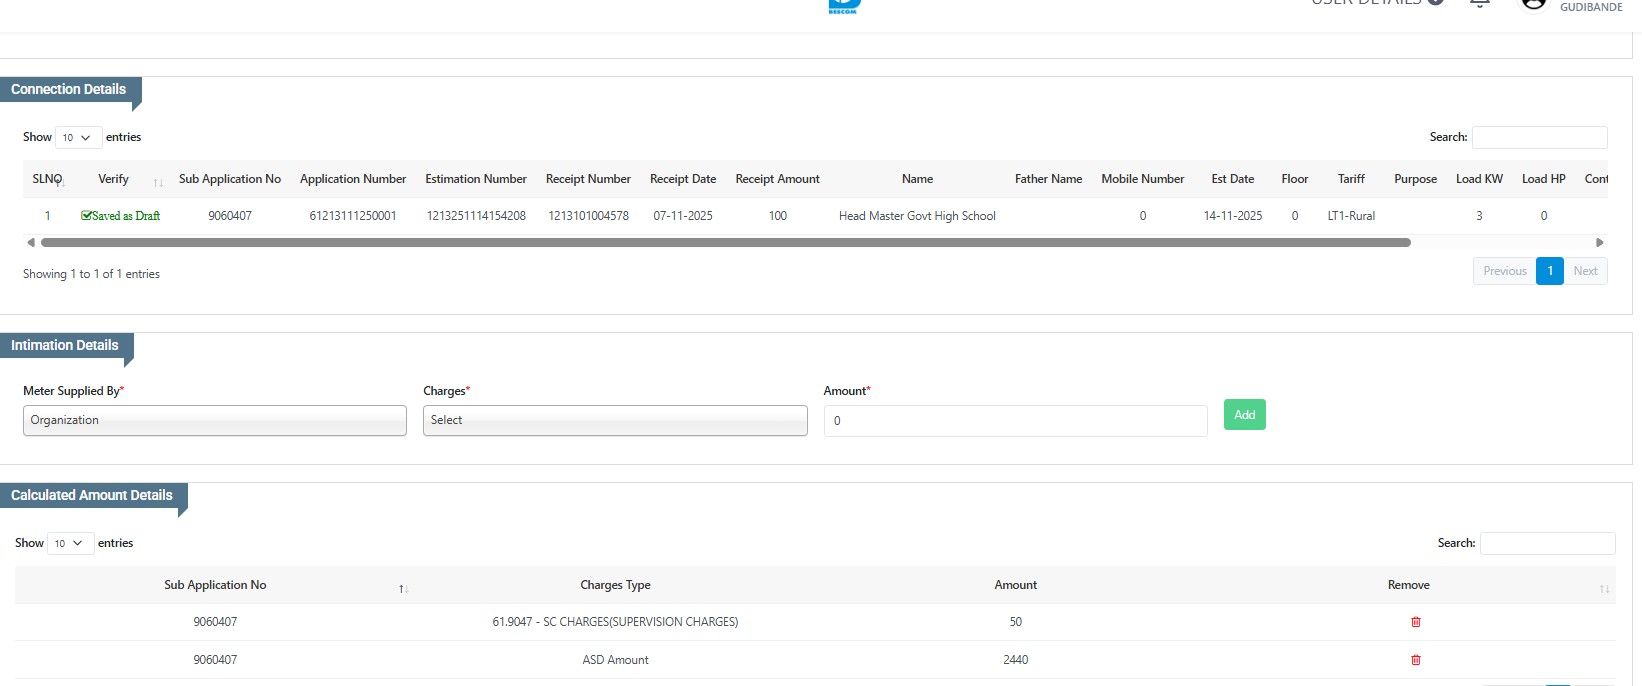The image size is (1642, 686).
Task: Toggle the Saved as Draft checkbox
Action: click(87, 216)
